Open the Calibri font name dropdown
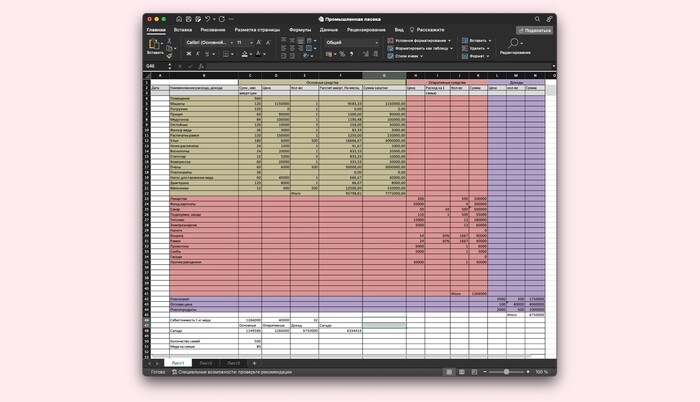 pos(232,42)
